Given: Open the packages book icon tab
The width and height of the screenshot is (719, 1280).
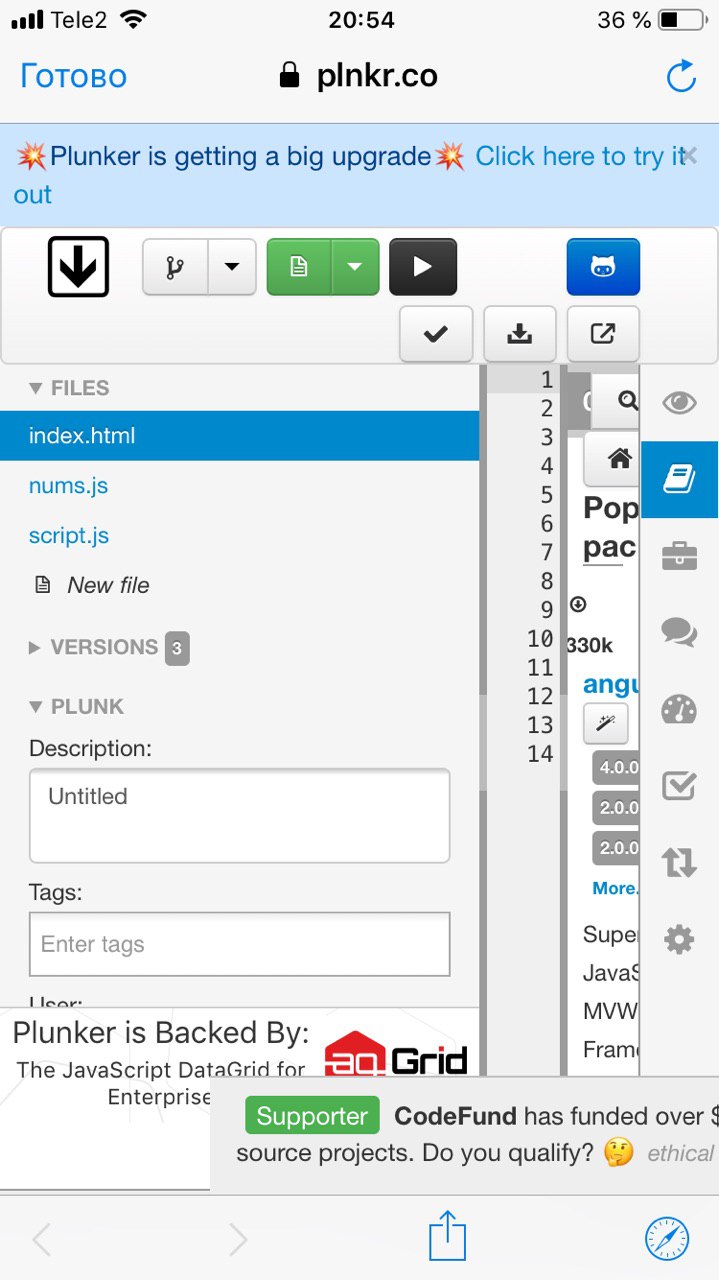Looking at the screenshot, I should 680,479.
